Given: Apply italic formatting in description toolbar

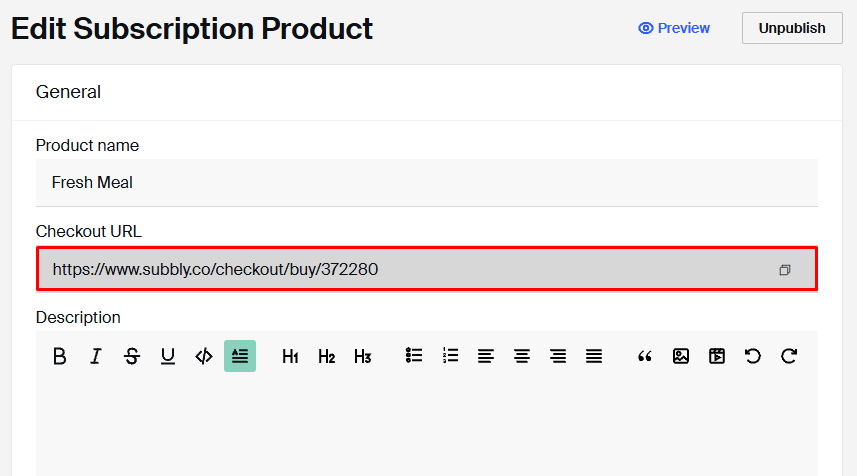Looking at the screenshot, I should click(x=96, y=356).
